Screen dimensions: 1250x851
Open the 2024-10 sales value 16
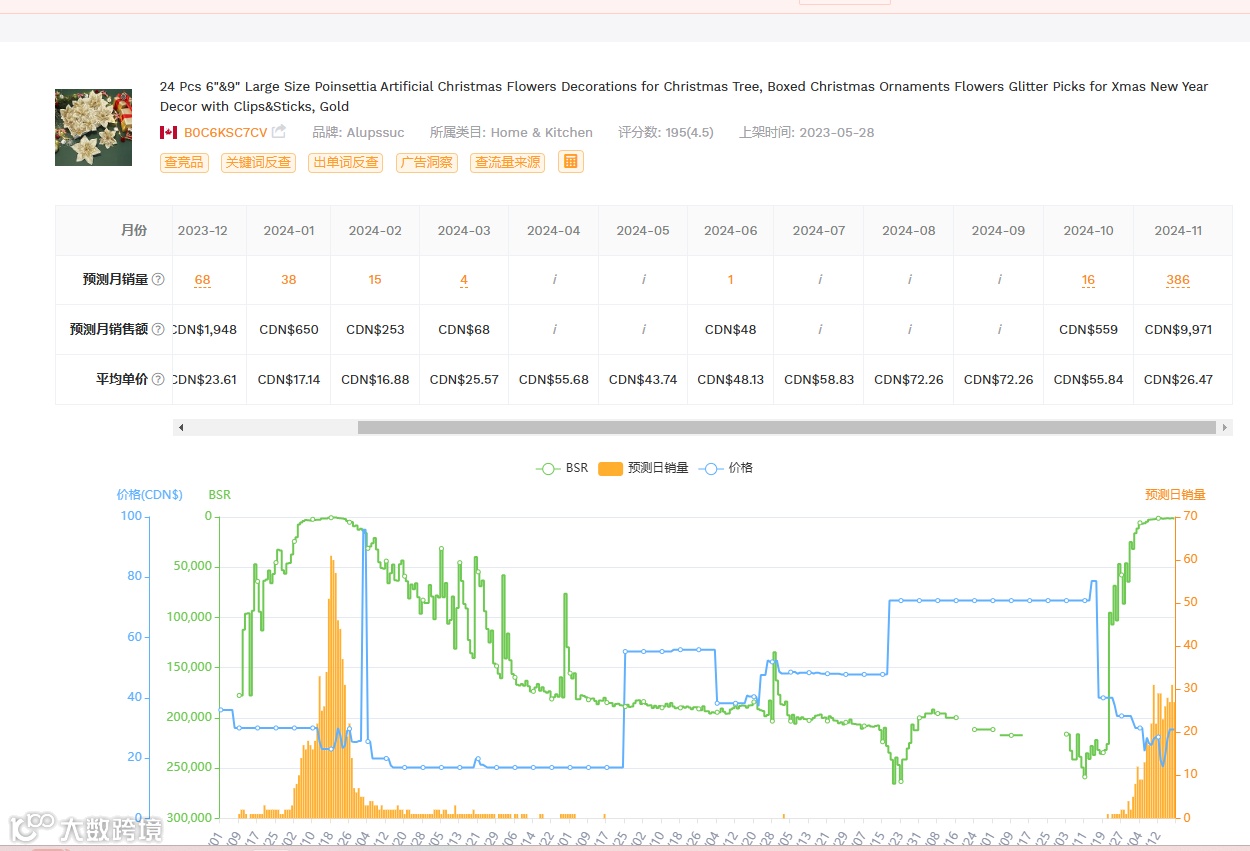pos(1088,280)
